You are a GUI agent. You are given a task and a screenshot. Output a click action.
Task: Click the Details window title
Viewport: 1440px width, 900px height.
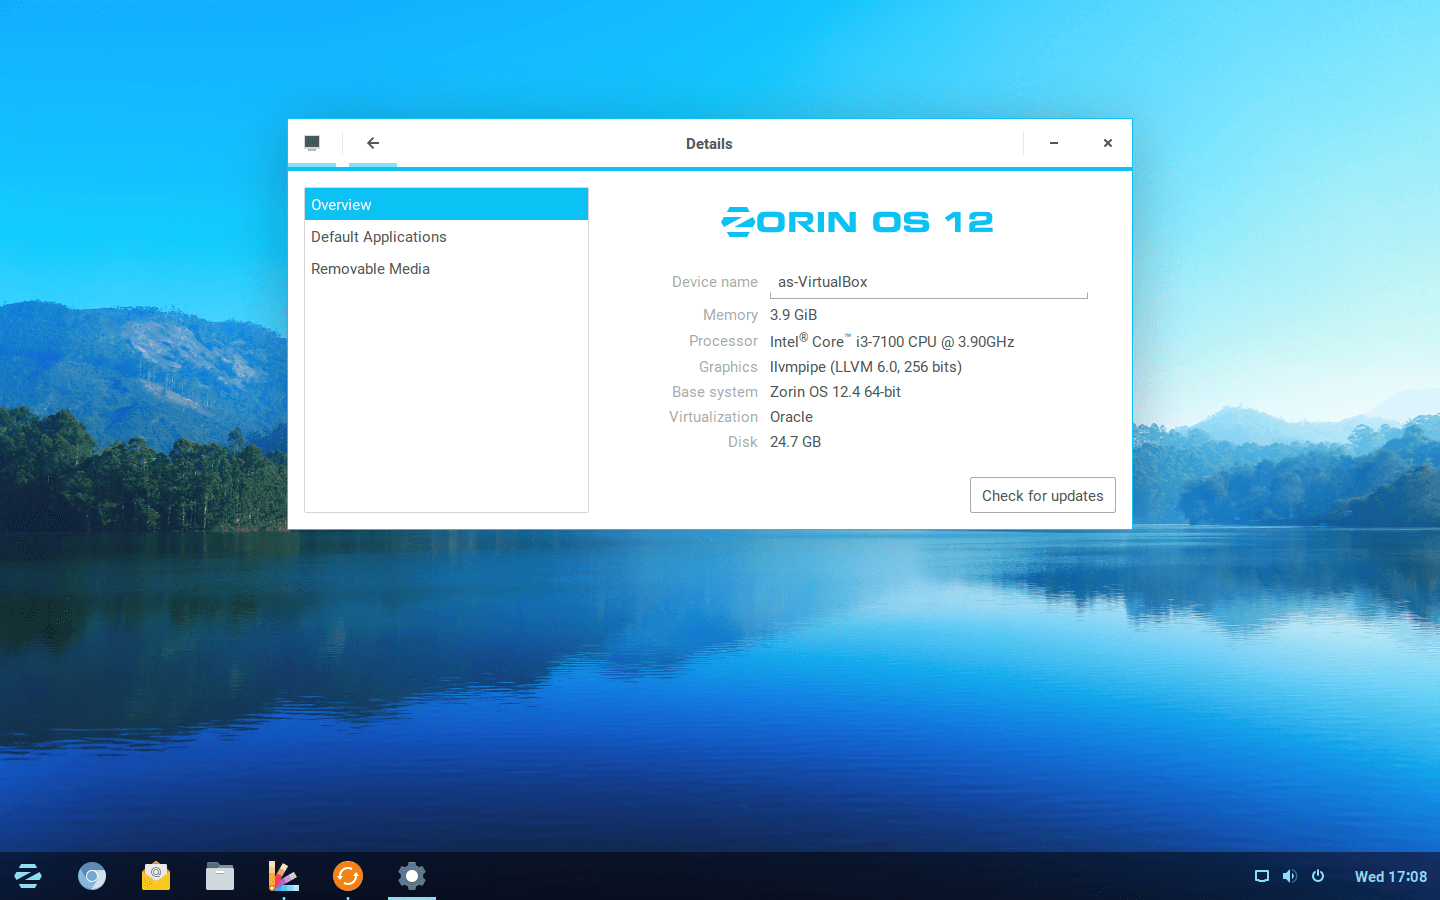(x=709, y=144)
